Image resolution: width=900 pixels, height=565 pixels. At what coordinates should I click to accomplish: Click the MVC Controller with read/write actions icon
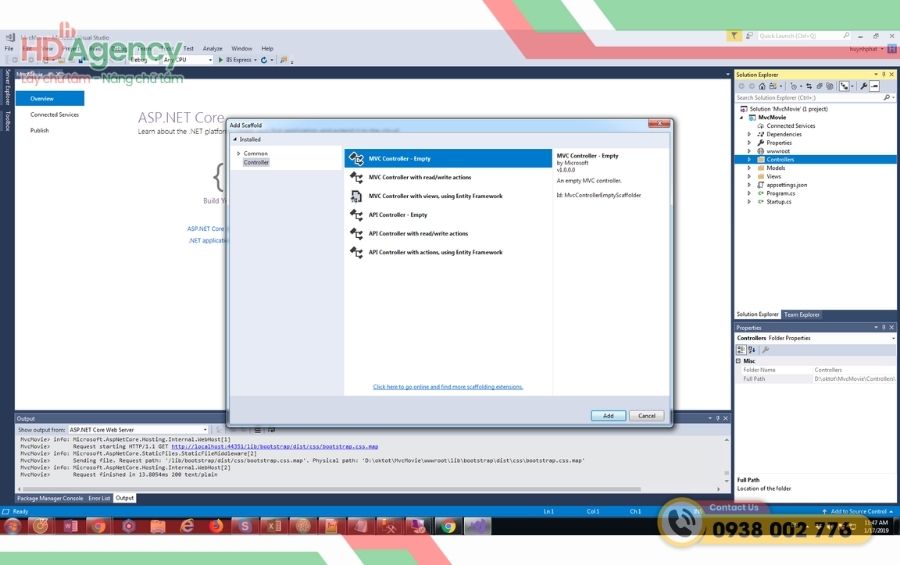(x=356, y=178)
